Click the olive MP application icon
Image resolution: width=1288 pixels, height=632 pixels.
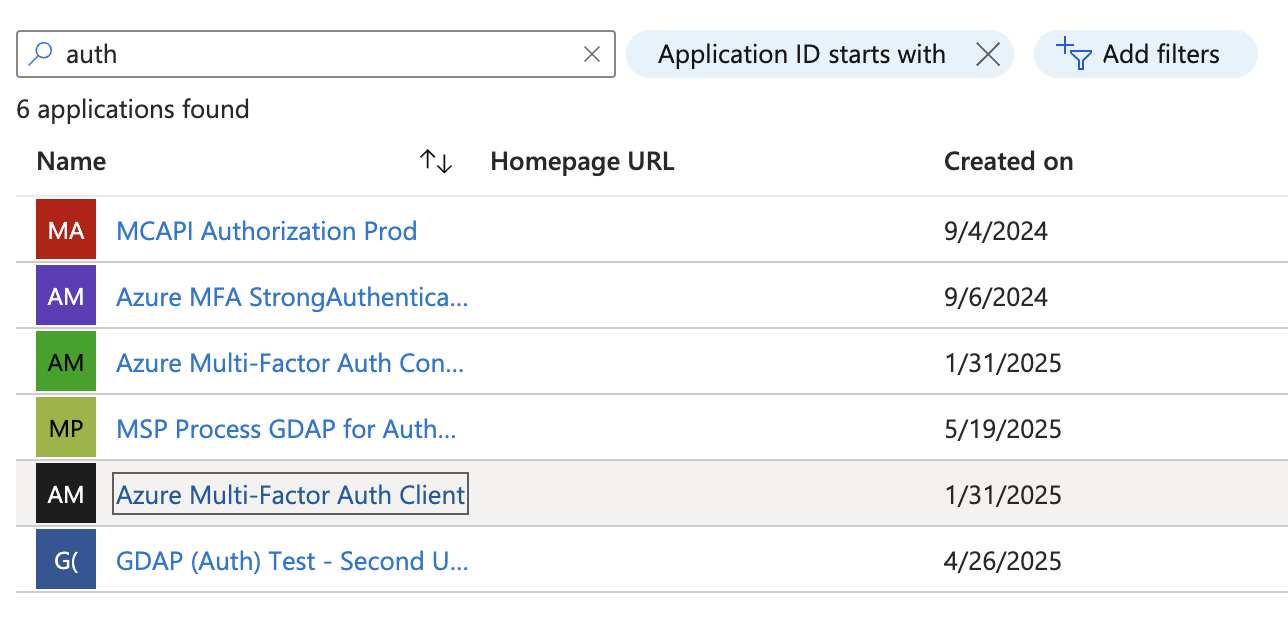[66, 428]
